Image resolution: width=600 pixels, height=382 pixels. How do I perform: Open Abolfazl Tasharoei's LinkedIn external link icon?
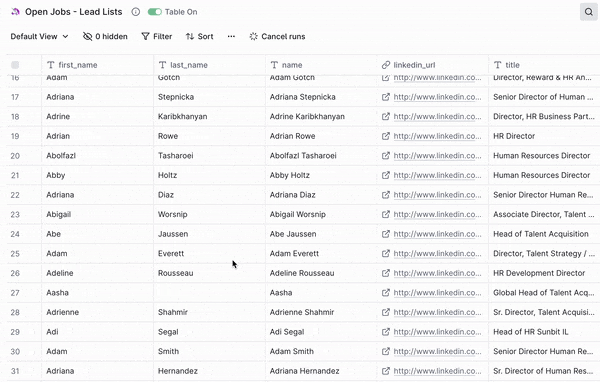pos(386,155)
